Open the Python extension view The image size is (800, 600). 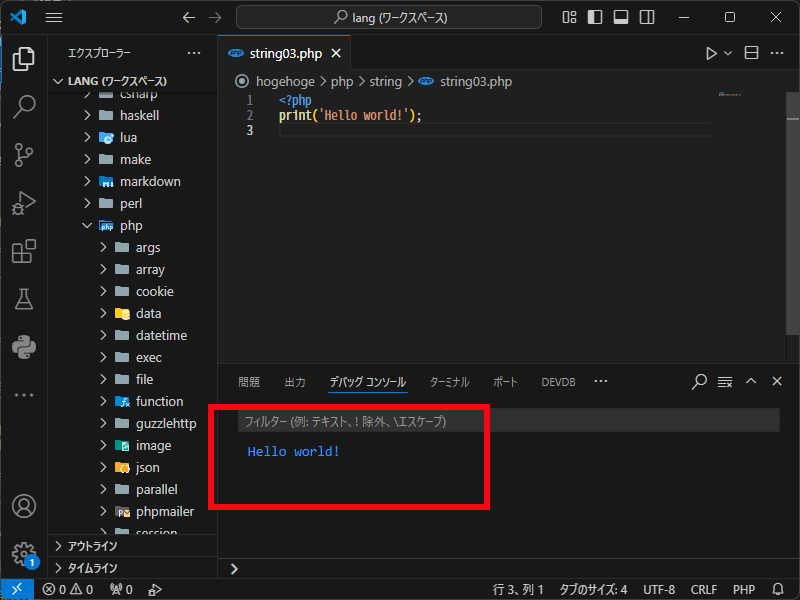[24, 347]
